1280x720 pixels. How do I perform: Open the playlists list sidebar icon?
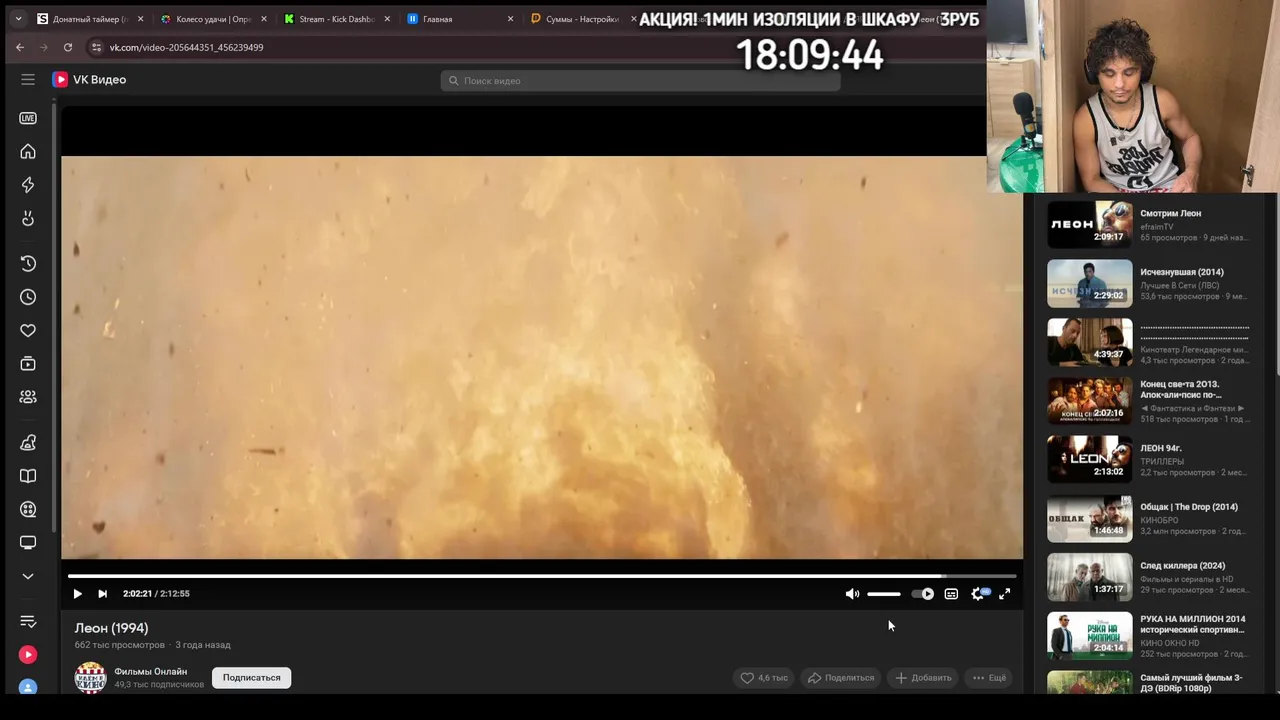coord(28,622)
